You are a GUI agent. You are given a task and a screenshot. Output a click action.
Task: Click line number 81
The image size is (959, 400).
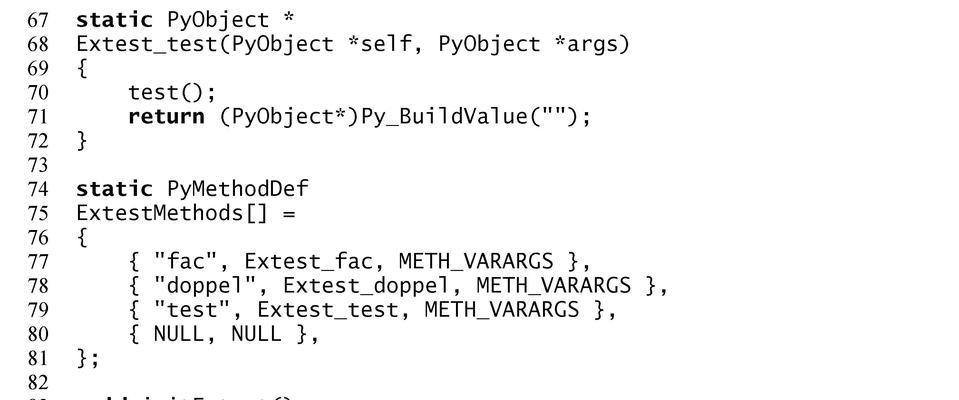click(37, 358)
